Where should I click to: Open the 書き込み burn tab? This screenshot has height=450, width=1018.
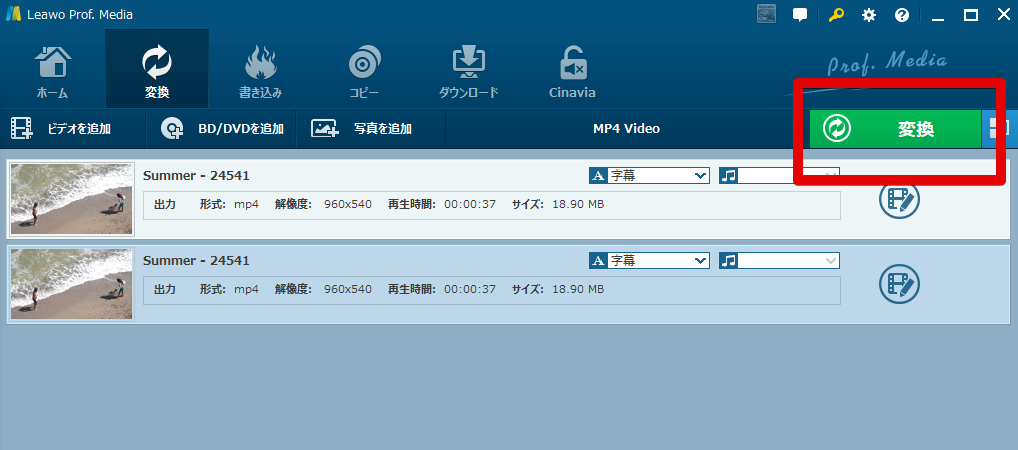(x=261, y=70)
